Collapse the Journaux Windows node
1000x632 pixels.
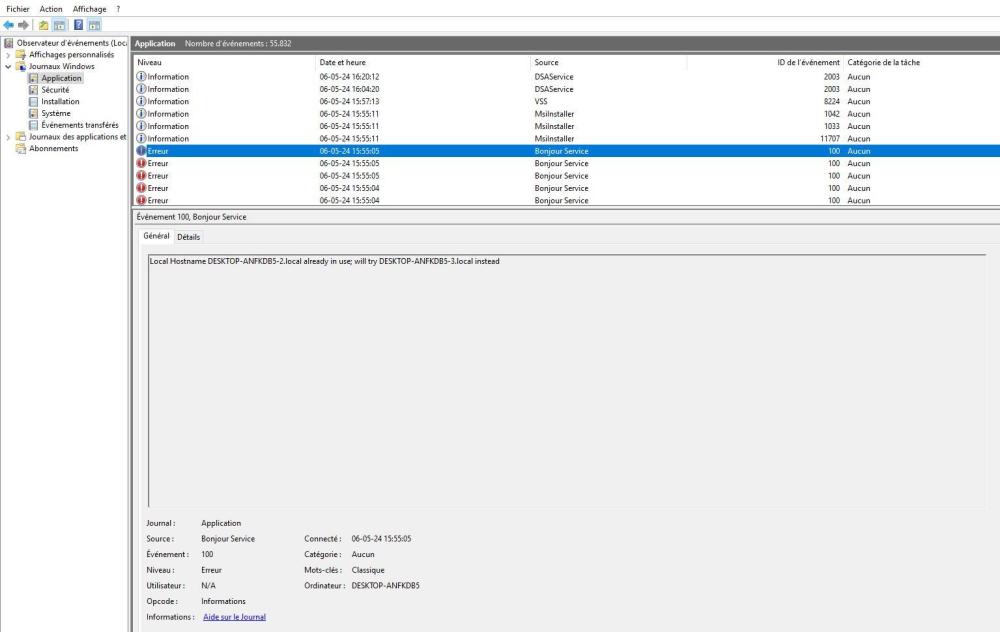point(9,67)
